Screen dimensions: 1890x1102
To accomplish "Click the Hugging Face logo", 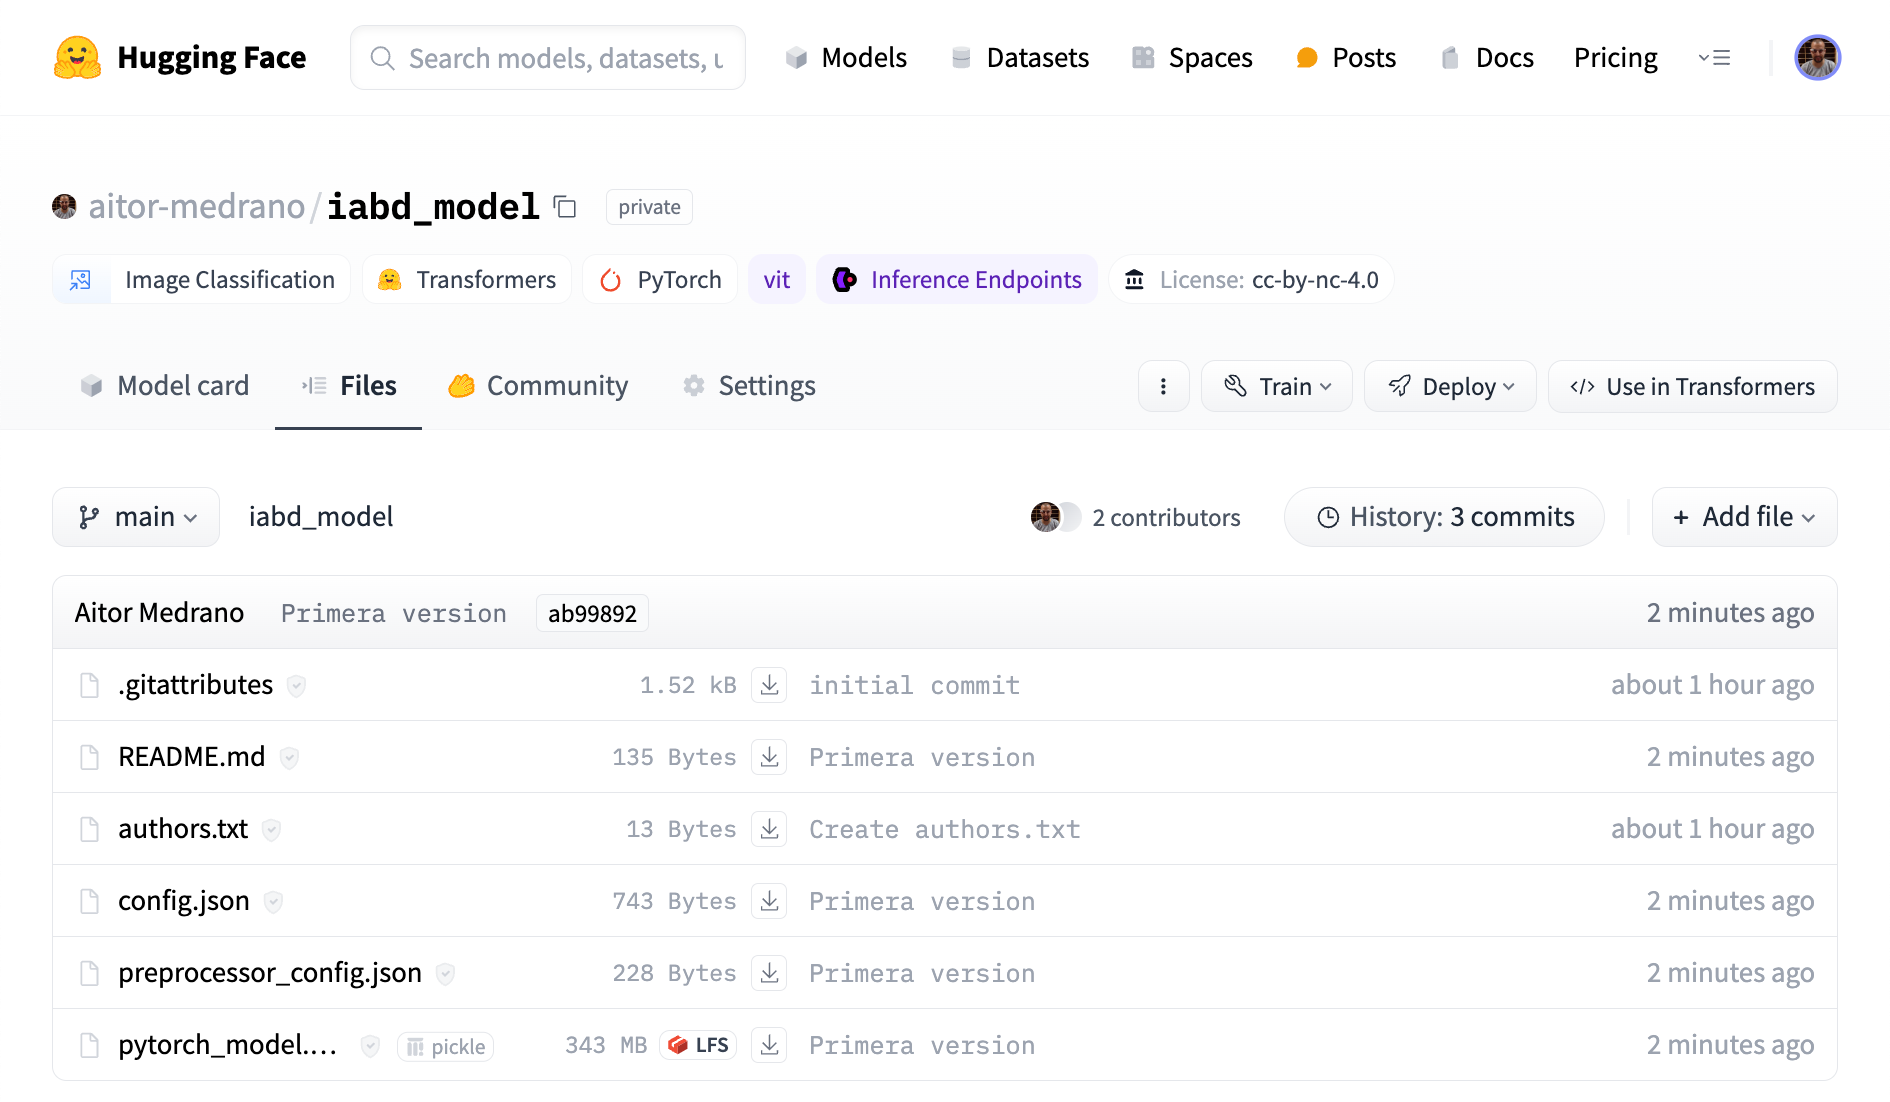I will pyautogui.click(x=180, y=58).
